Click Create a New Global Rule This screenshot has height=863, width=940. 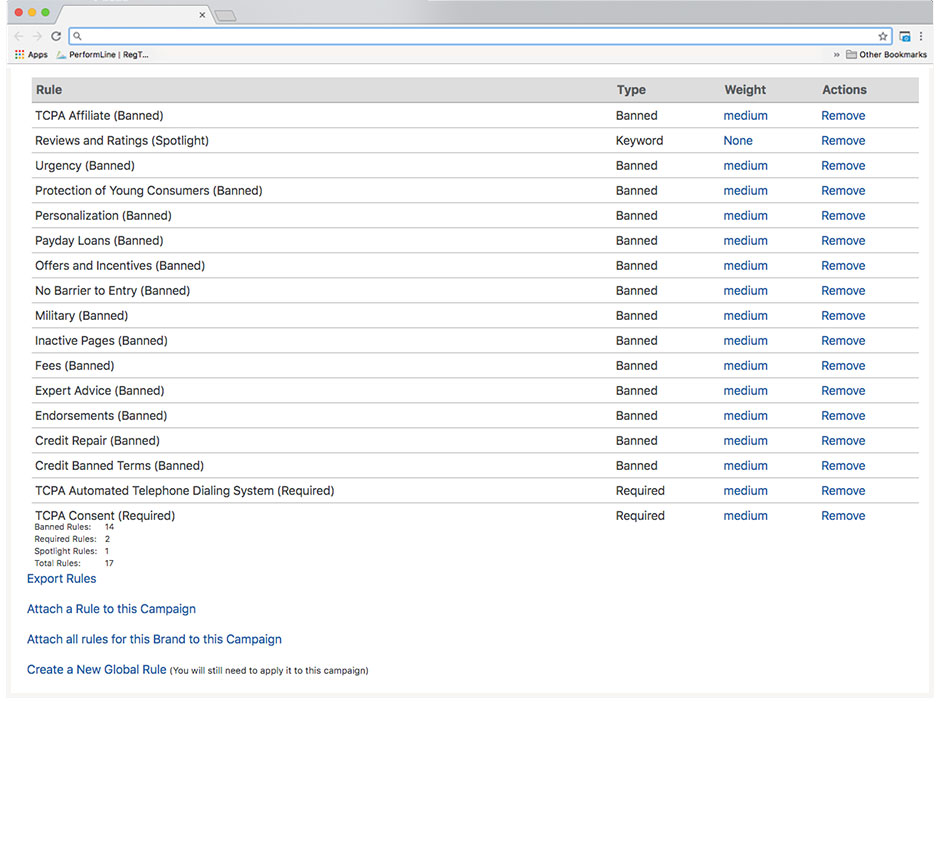pyautogui.click(x=97, y=670)
